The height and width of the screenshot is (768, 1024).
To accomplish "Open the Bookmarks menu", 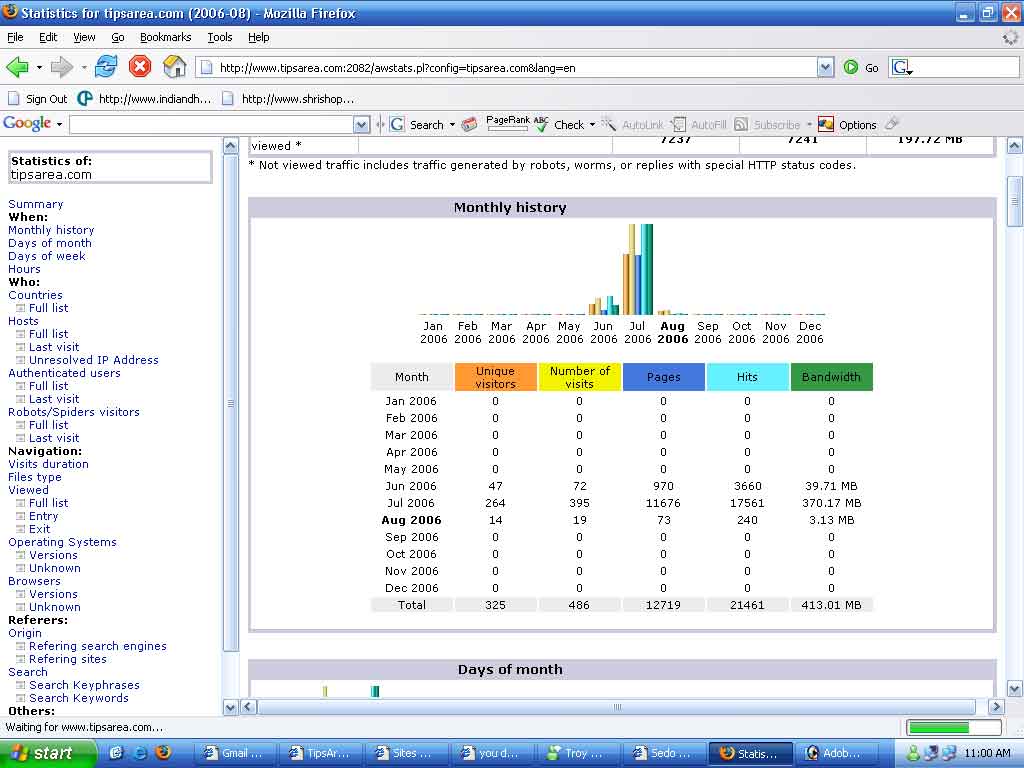I will click(165, 37).
